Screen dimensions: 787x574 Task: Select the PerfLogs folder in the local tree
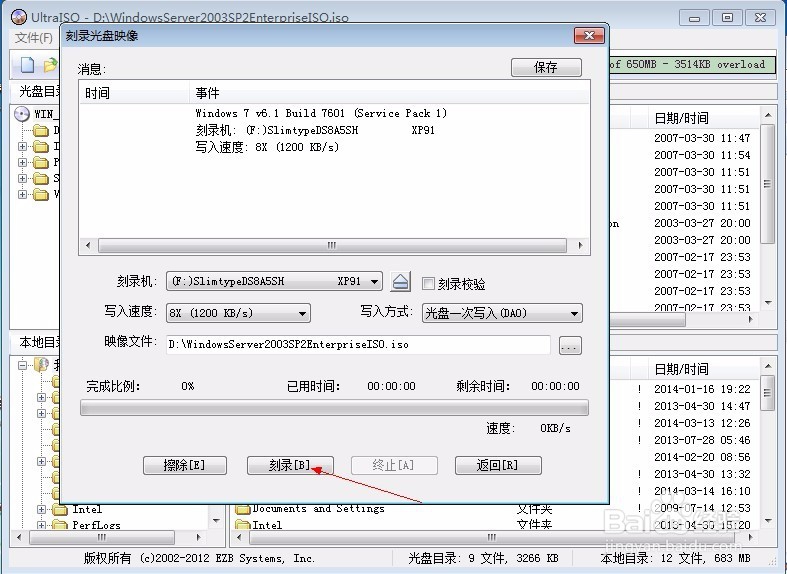pyautogui.click(x=96, y=525)
